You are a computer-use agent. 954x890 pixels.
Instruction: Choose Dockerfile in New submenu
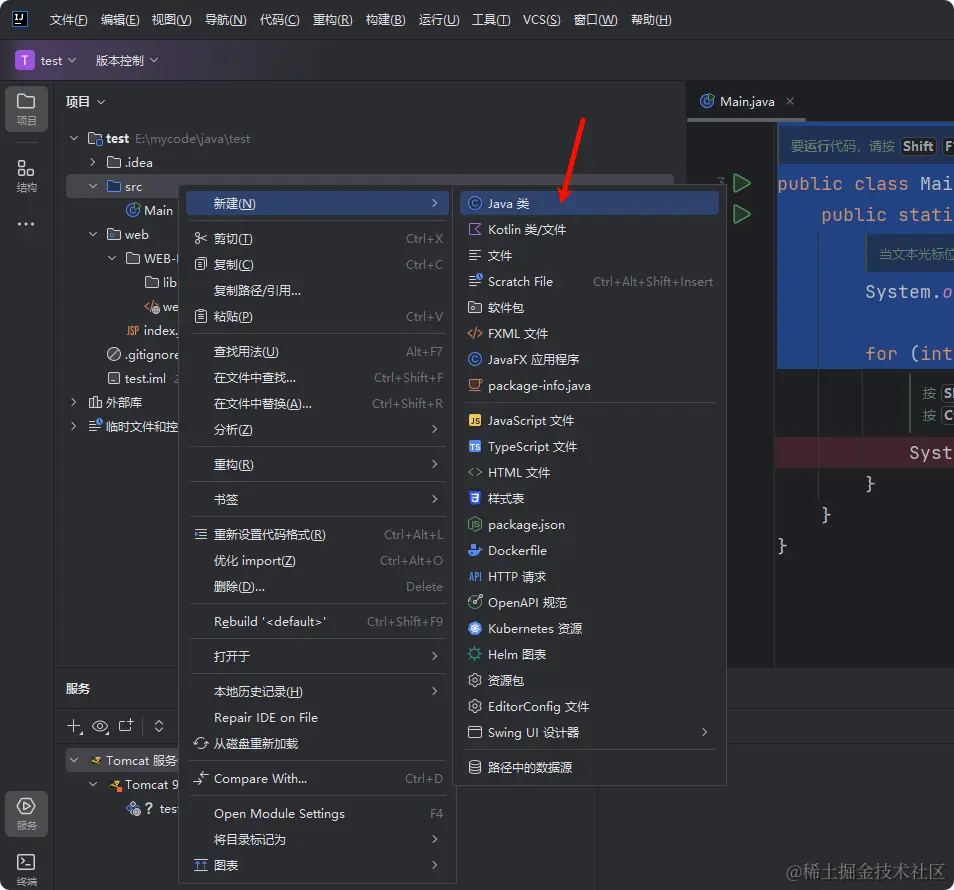click(x=589, y=551)
